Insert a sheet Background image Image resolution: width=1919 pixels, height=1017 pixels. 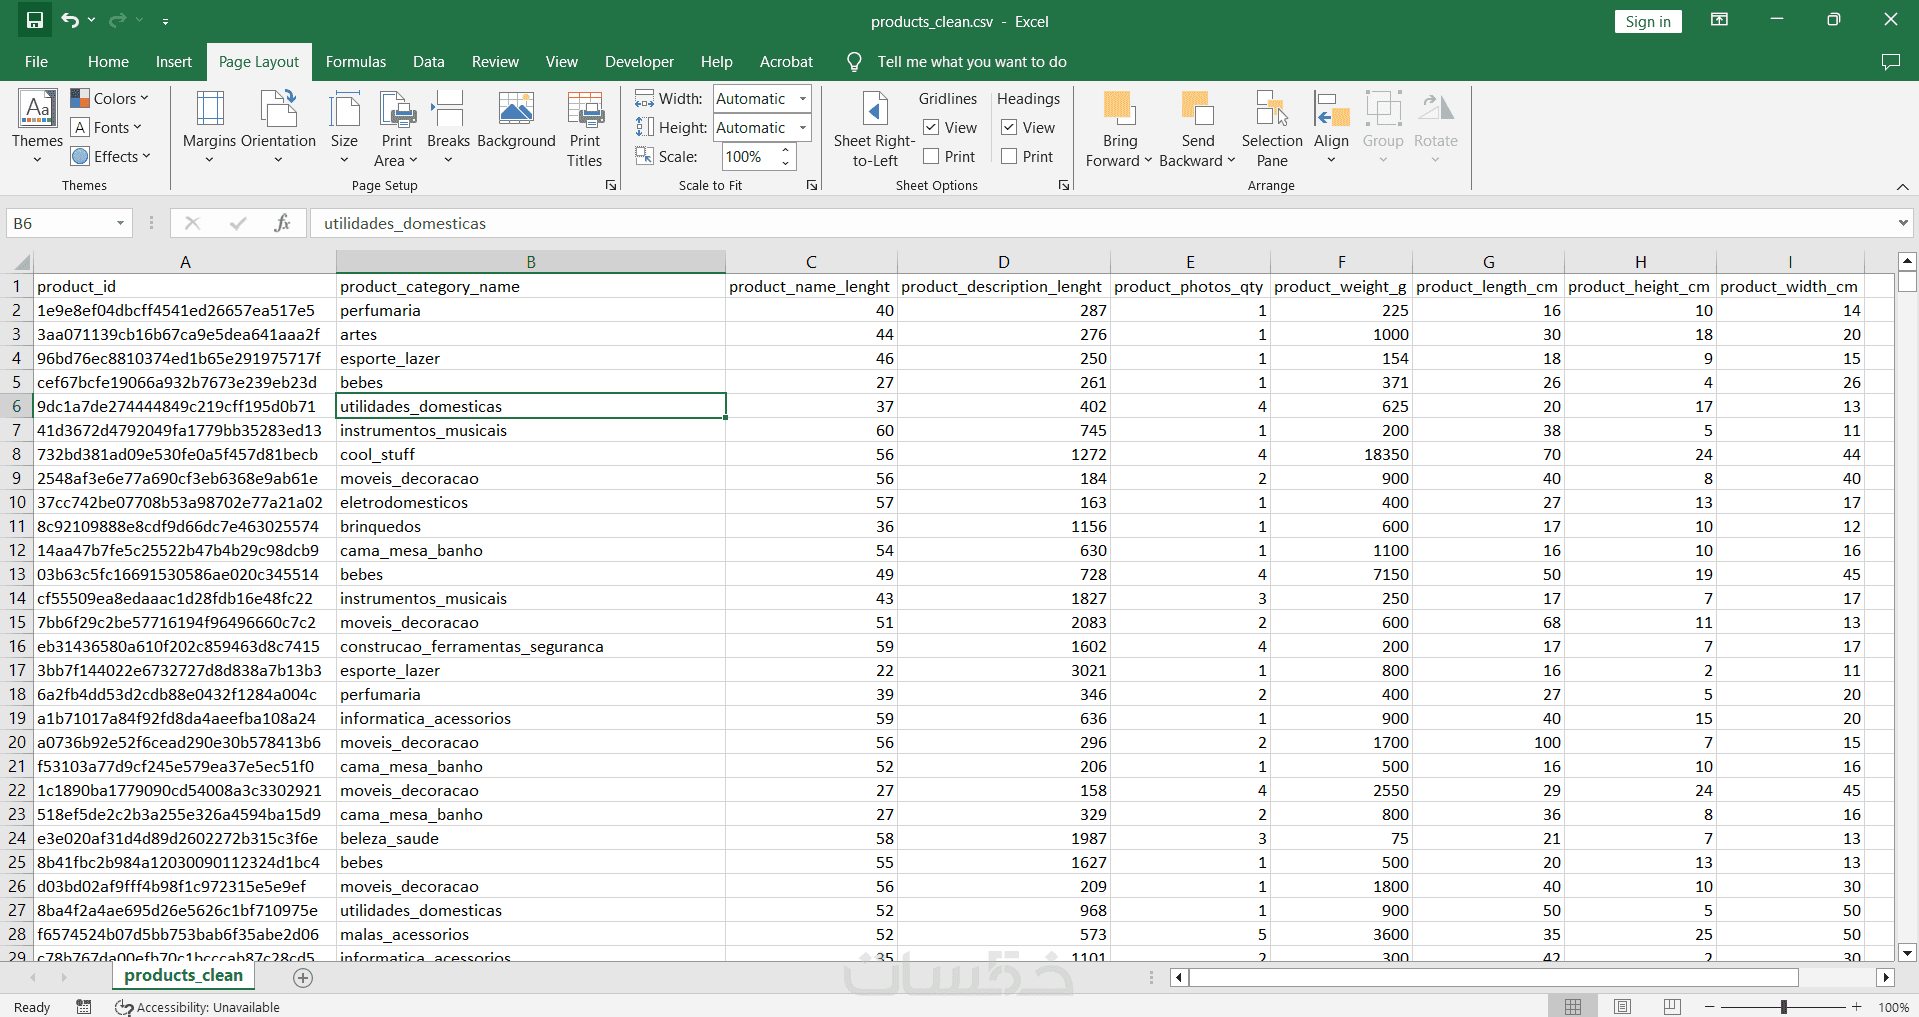point(516,126)
